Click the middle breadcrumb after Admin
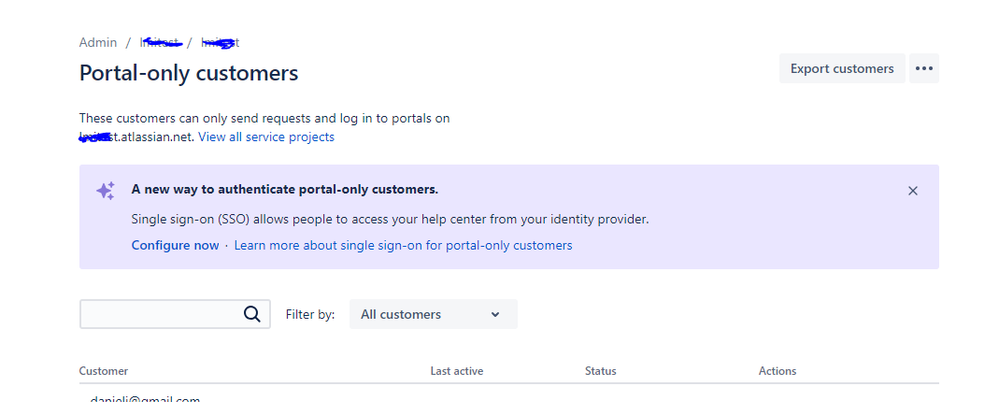The height and width of the screenshot is (402, 999). [160, 43]
